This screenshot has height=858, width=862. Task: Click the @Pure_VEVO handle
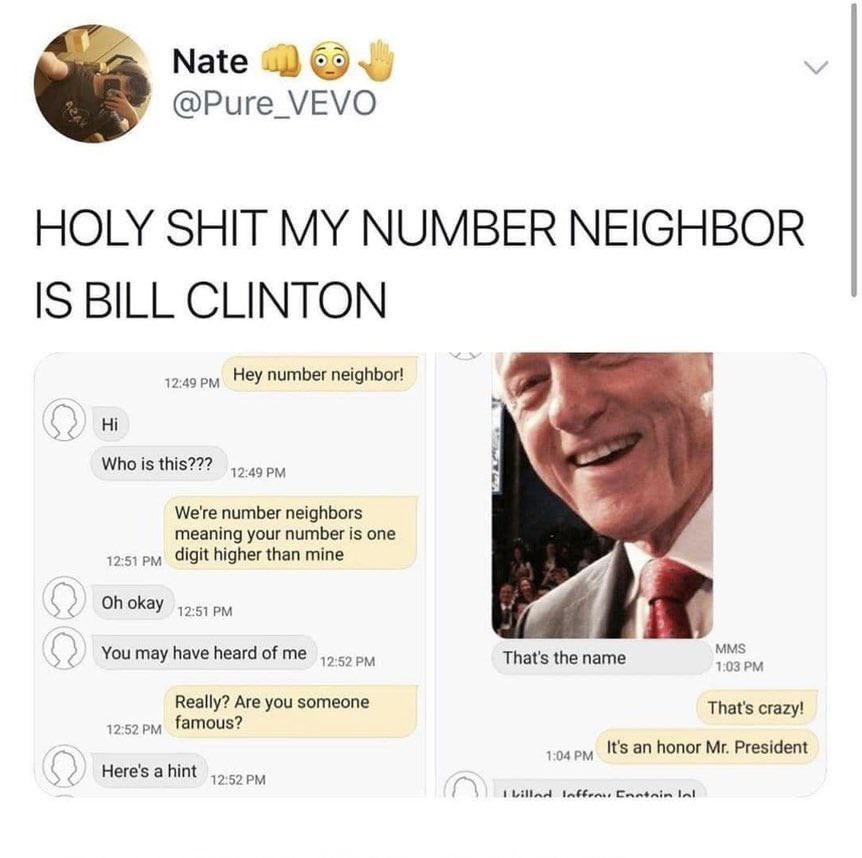(274, 103)
